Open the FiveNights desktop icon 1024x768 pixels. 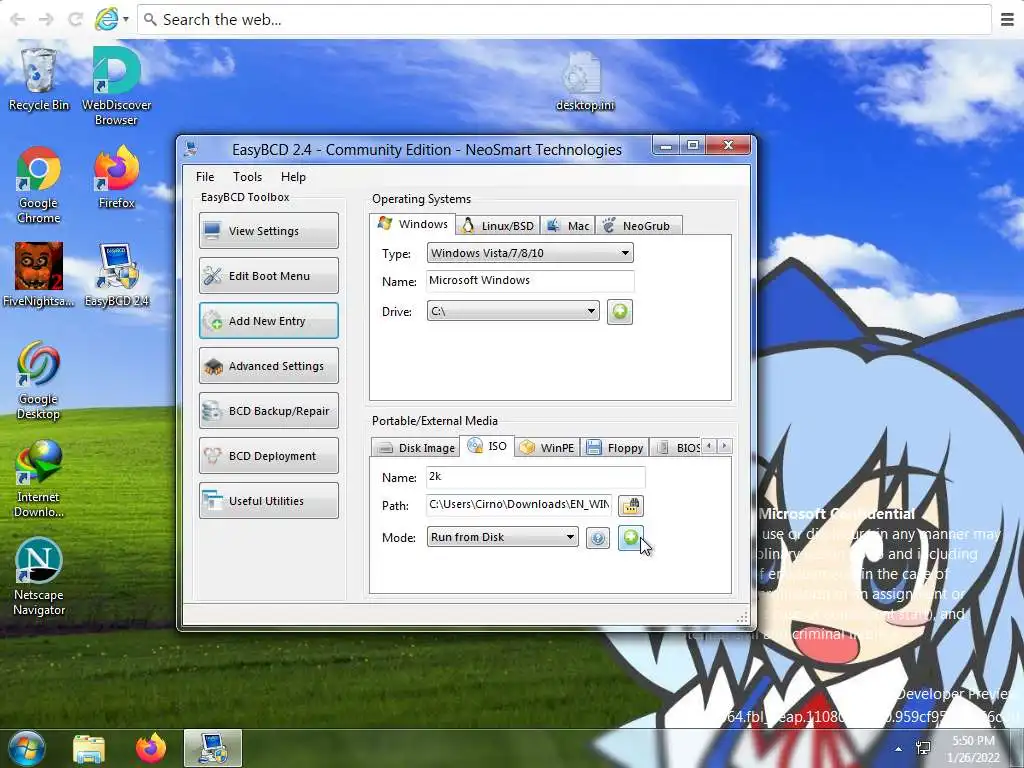pos(39,275)
